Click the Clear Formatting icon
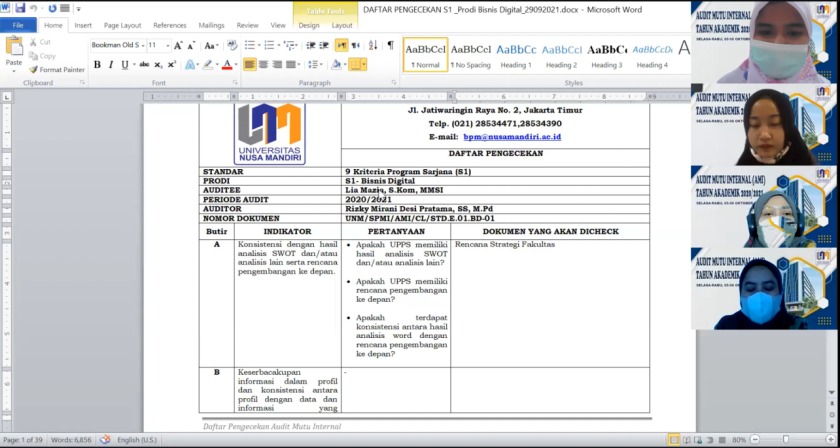This screenshot has width=840, height=448. [x=232, y=46]
